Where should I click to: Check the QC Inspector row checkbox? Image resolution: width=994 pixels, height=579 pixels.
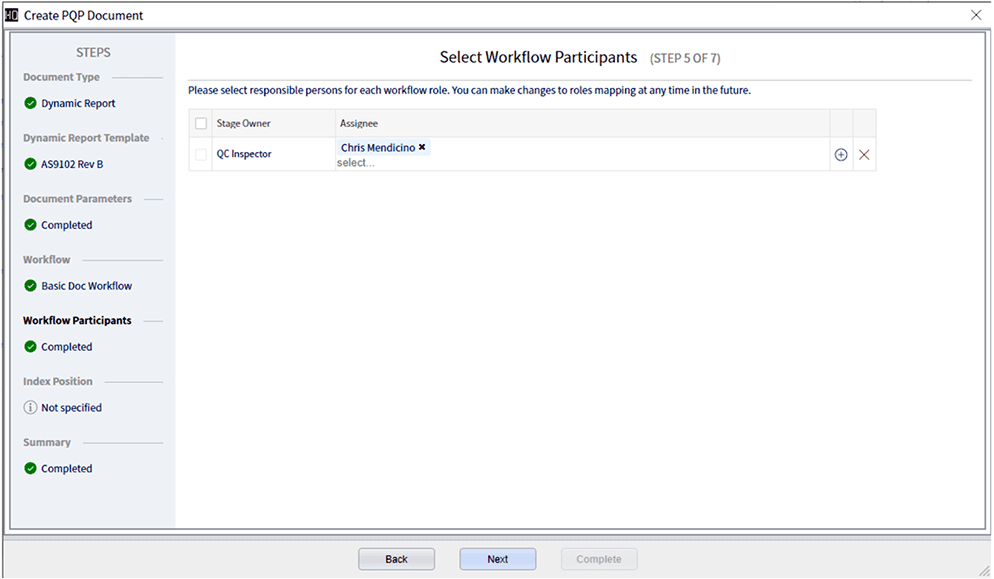pyautogui.click(x=201, y=155)
